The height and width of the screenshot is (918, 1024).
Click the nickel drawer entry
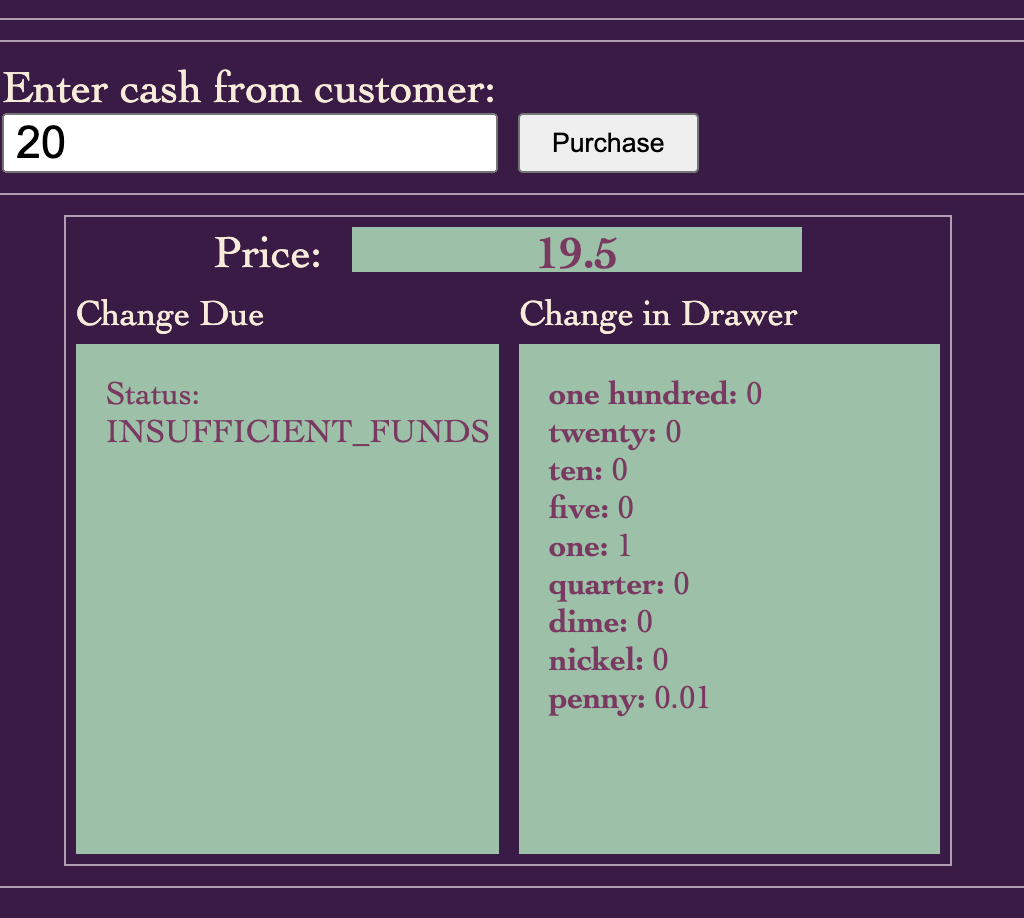click(x=608, y=659)
